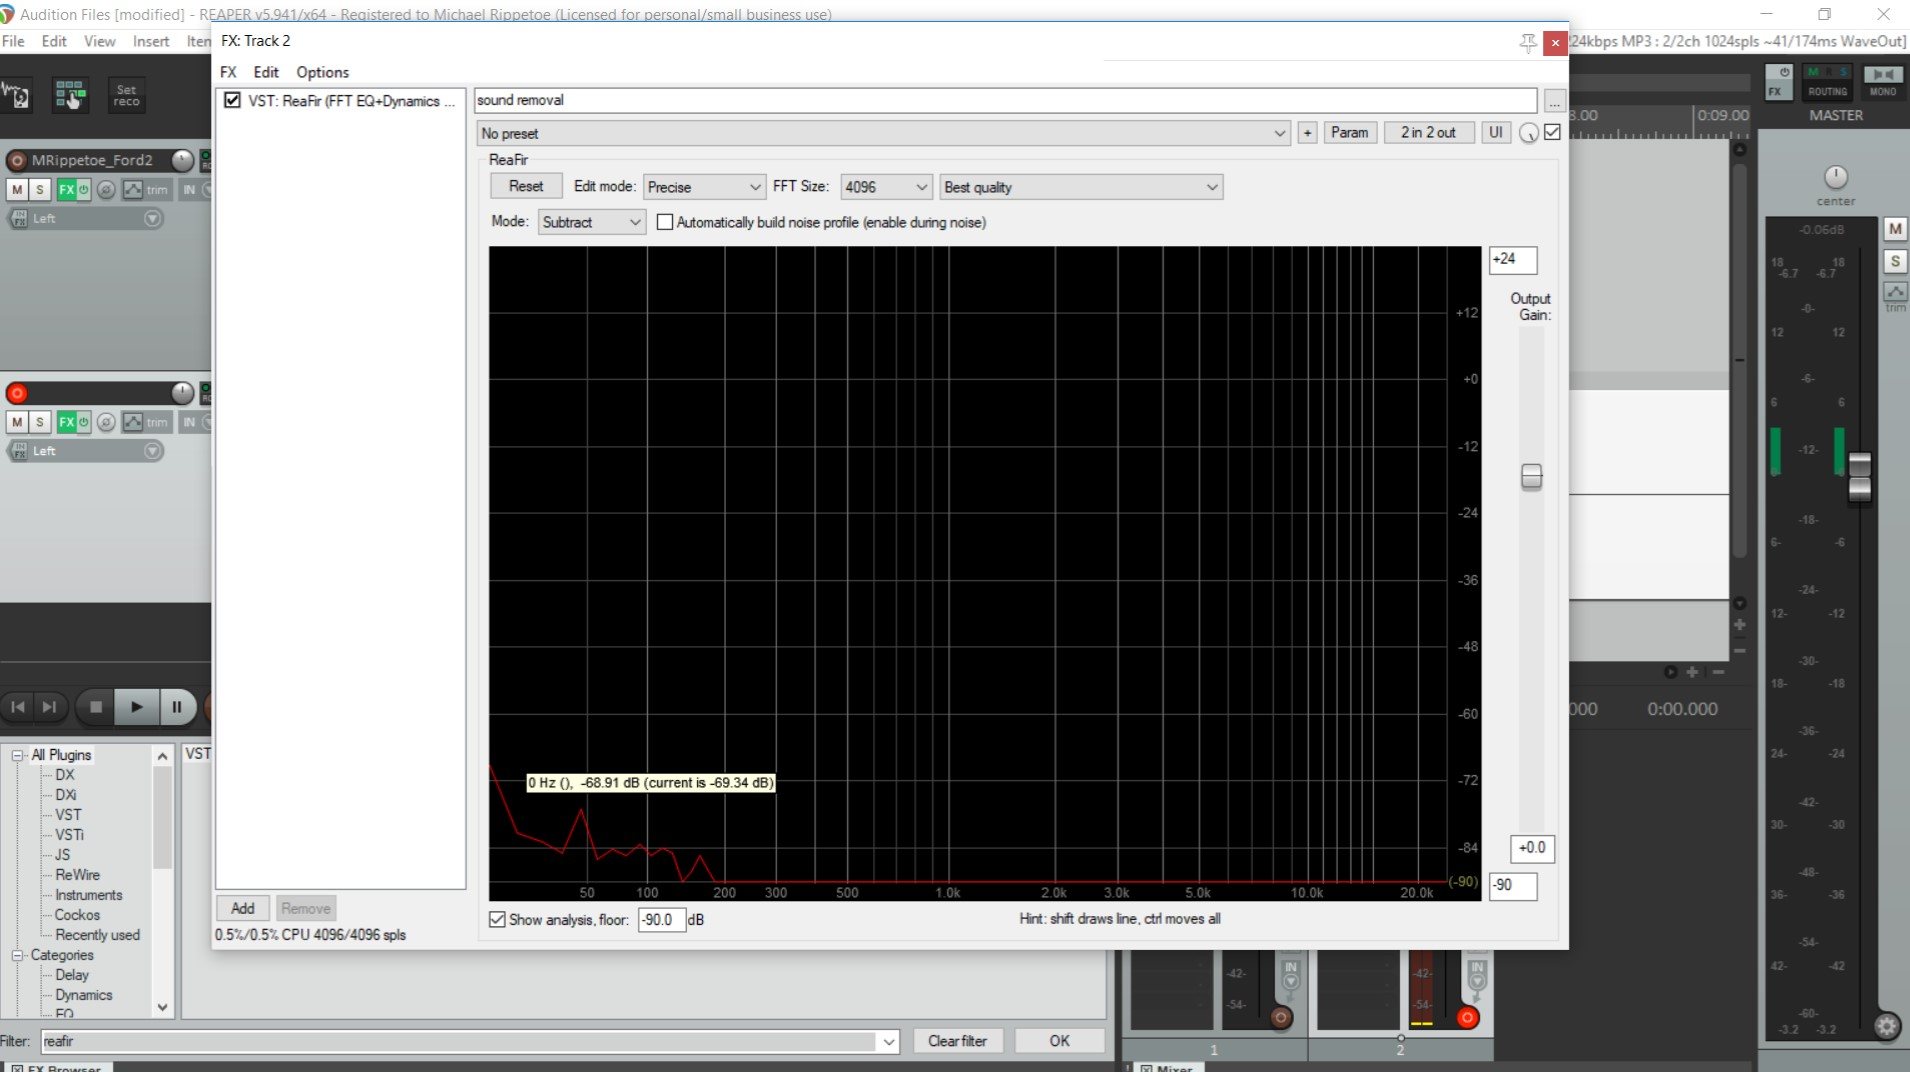Uncheck the ReaFir plugin enable checkbox
Screen dimensions: 1910x1072
[x=232, y=100]
